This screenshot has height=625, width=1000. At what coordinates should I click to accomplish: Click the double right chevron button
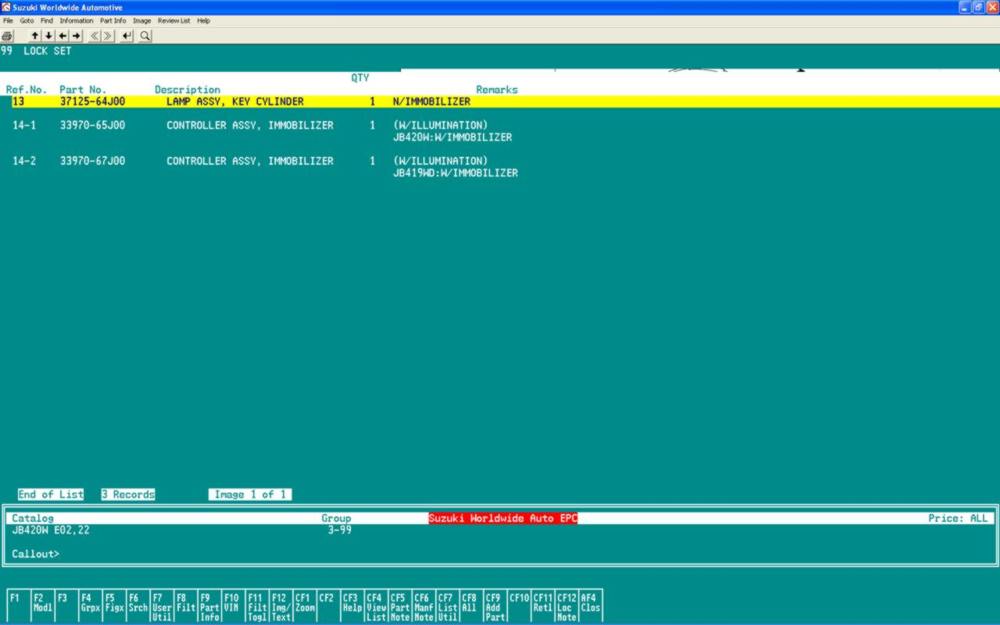[x=109, y=36]
